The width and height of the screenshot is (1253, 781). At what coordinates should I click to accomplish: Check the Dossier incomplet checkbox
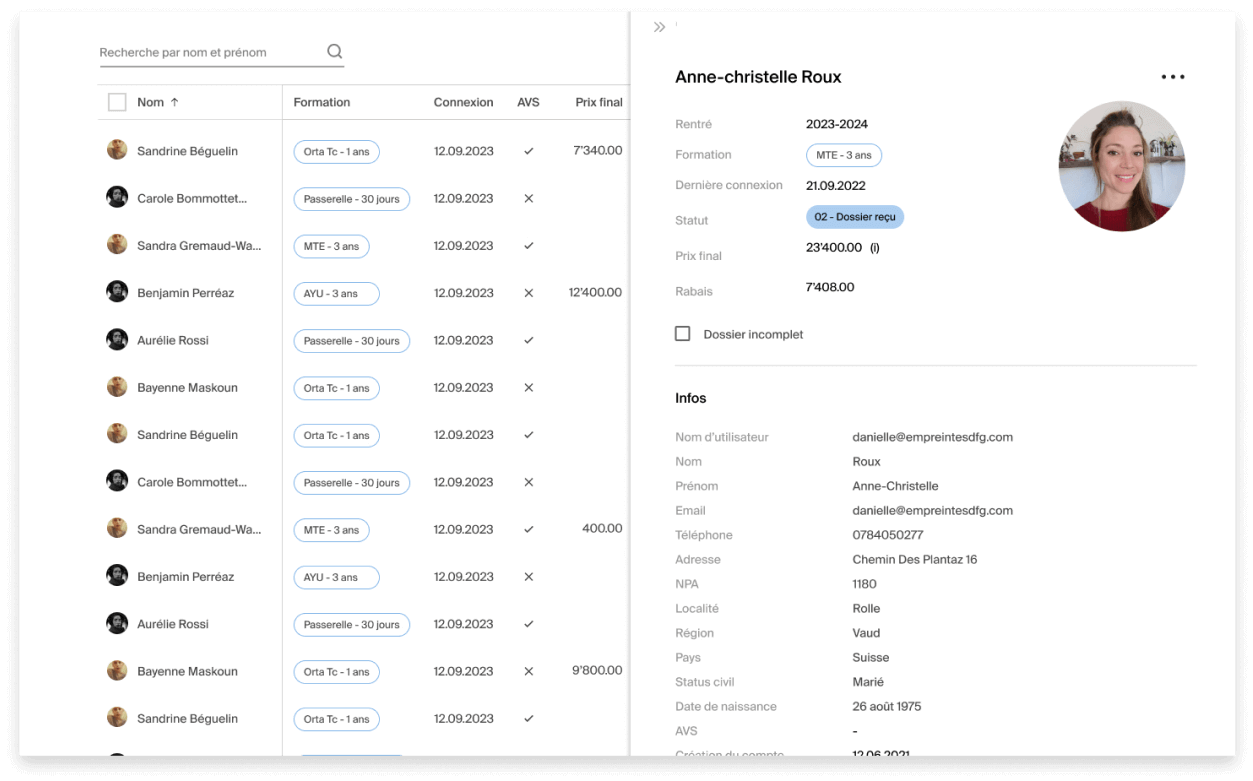tap(682, 334)
